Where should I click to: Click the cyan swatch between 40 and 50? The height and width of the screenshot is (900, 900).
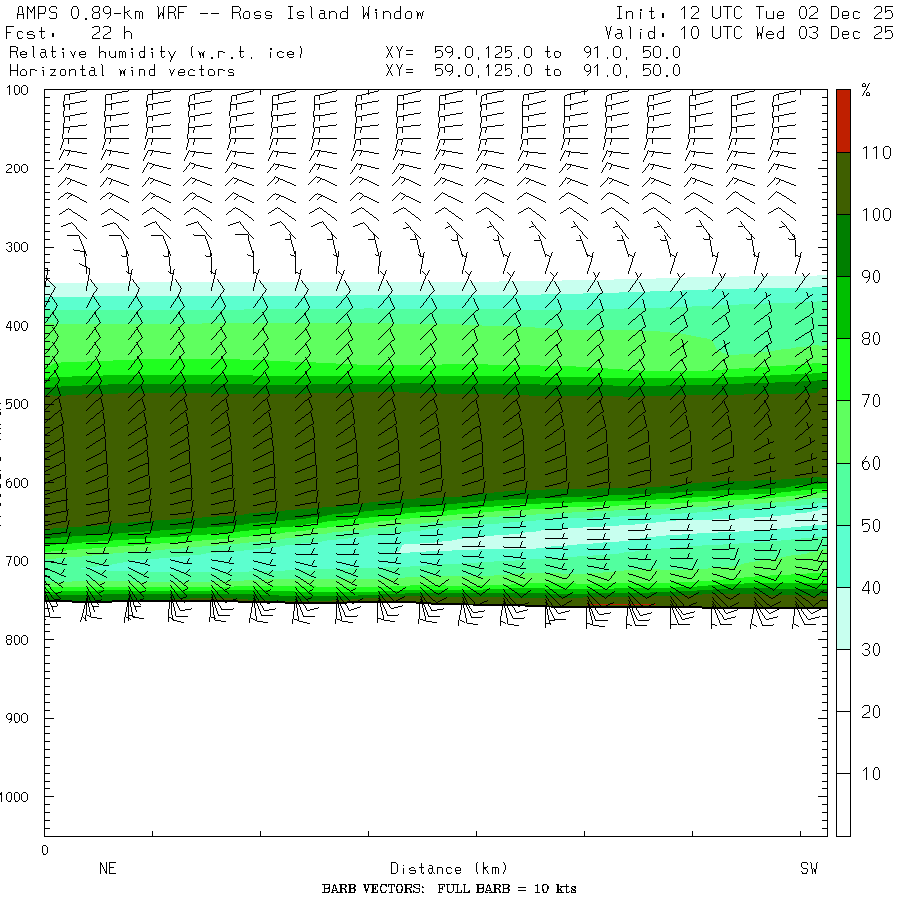tap(843, 556)
